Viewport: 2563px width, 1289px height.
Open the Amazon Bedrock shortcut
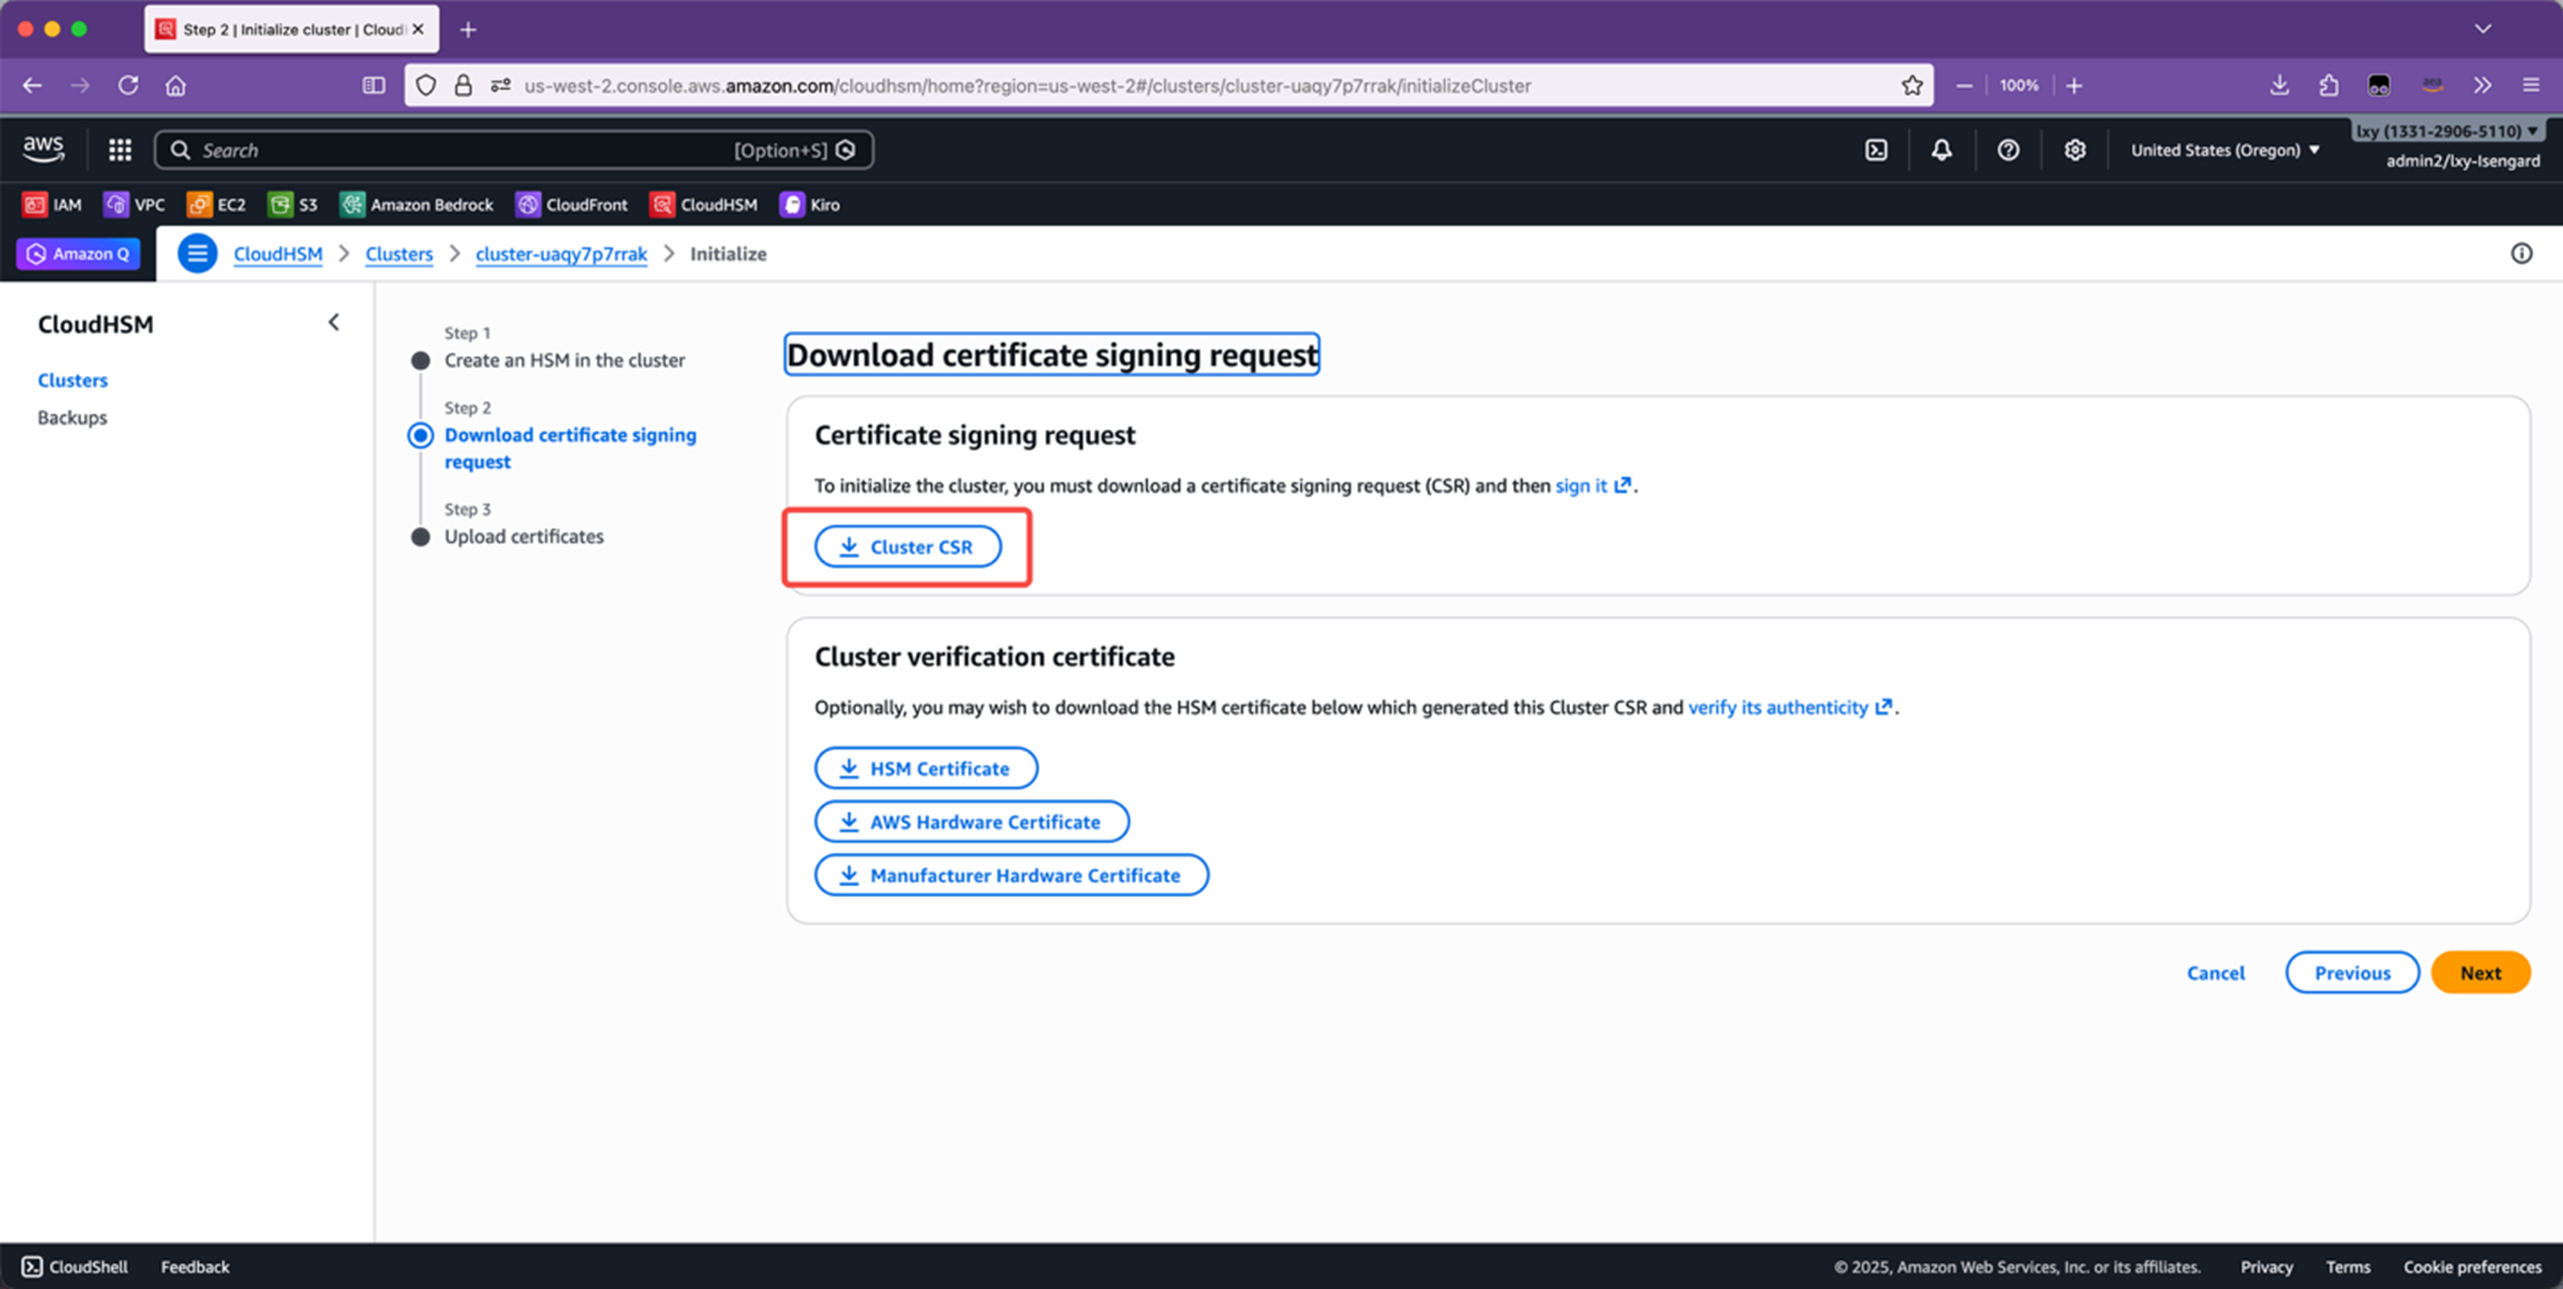(417, 204)
